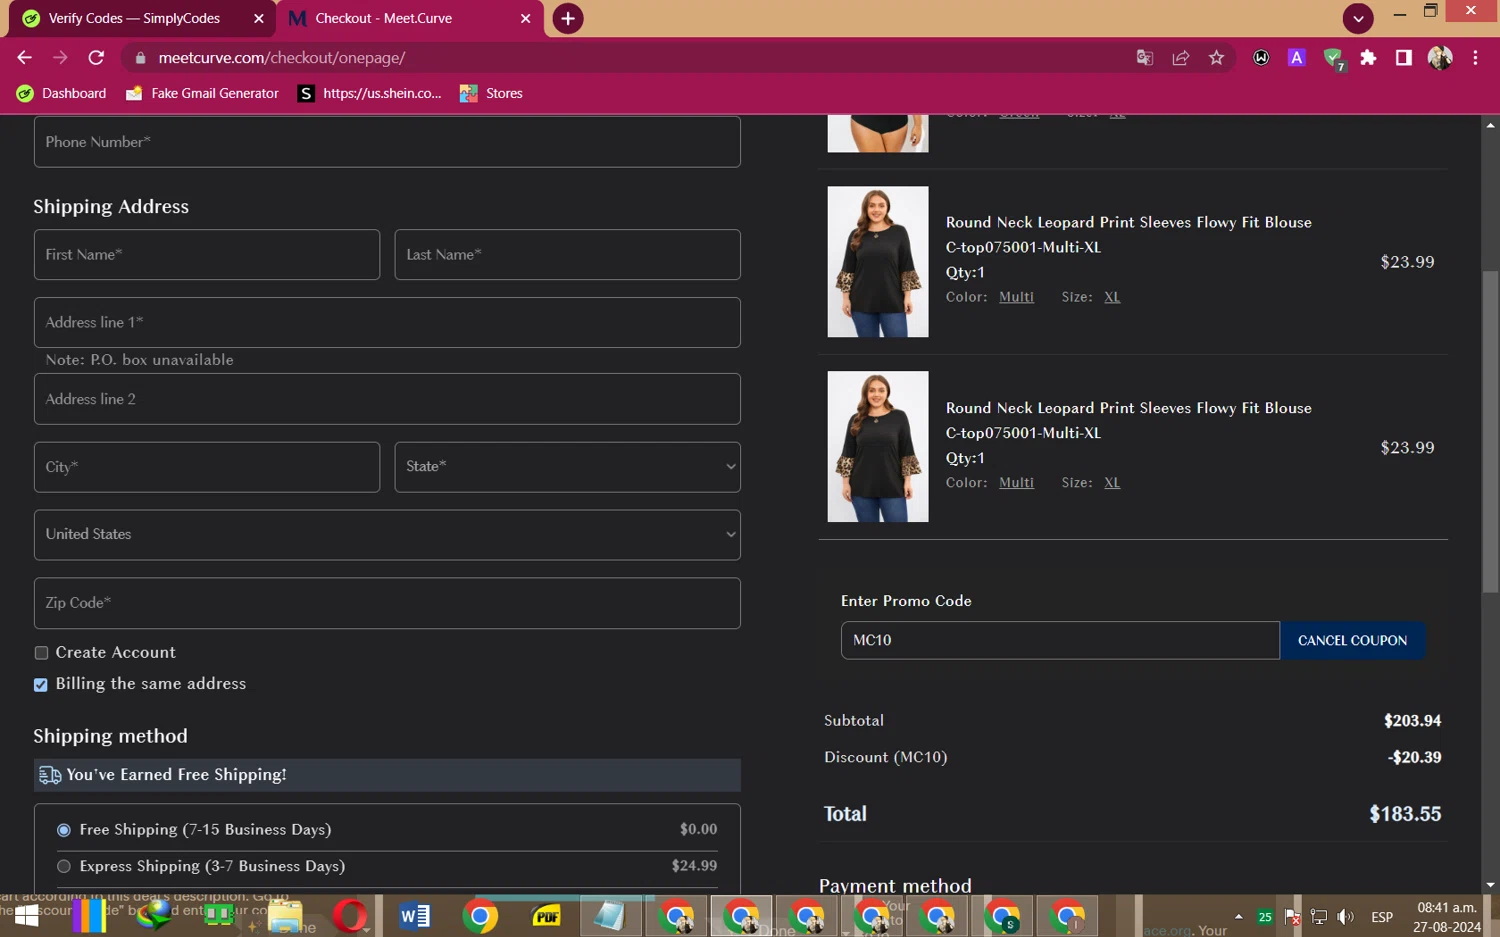The height and width of the screenshot is (937, 1500).
Task: Open the United States country dropdown
Action: [x=387, y=535]
